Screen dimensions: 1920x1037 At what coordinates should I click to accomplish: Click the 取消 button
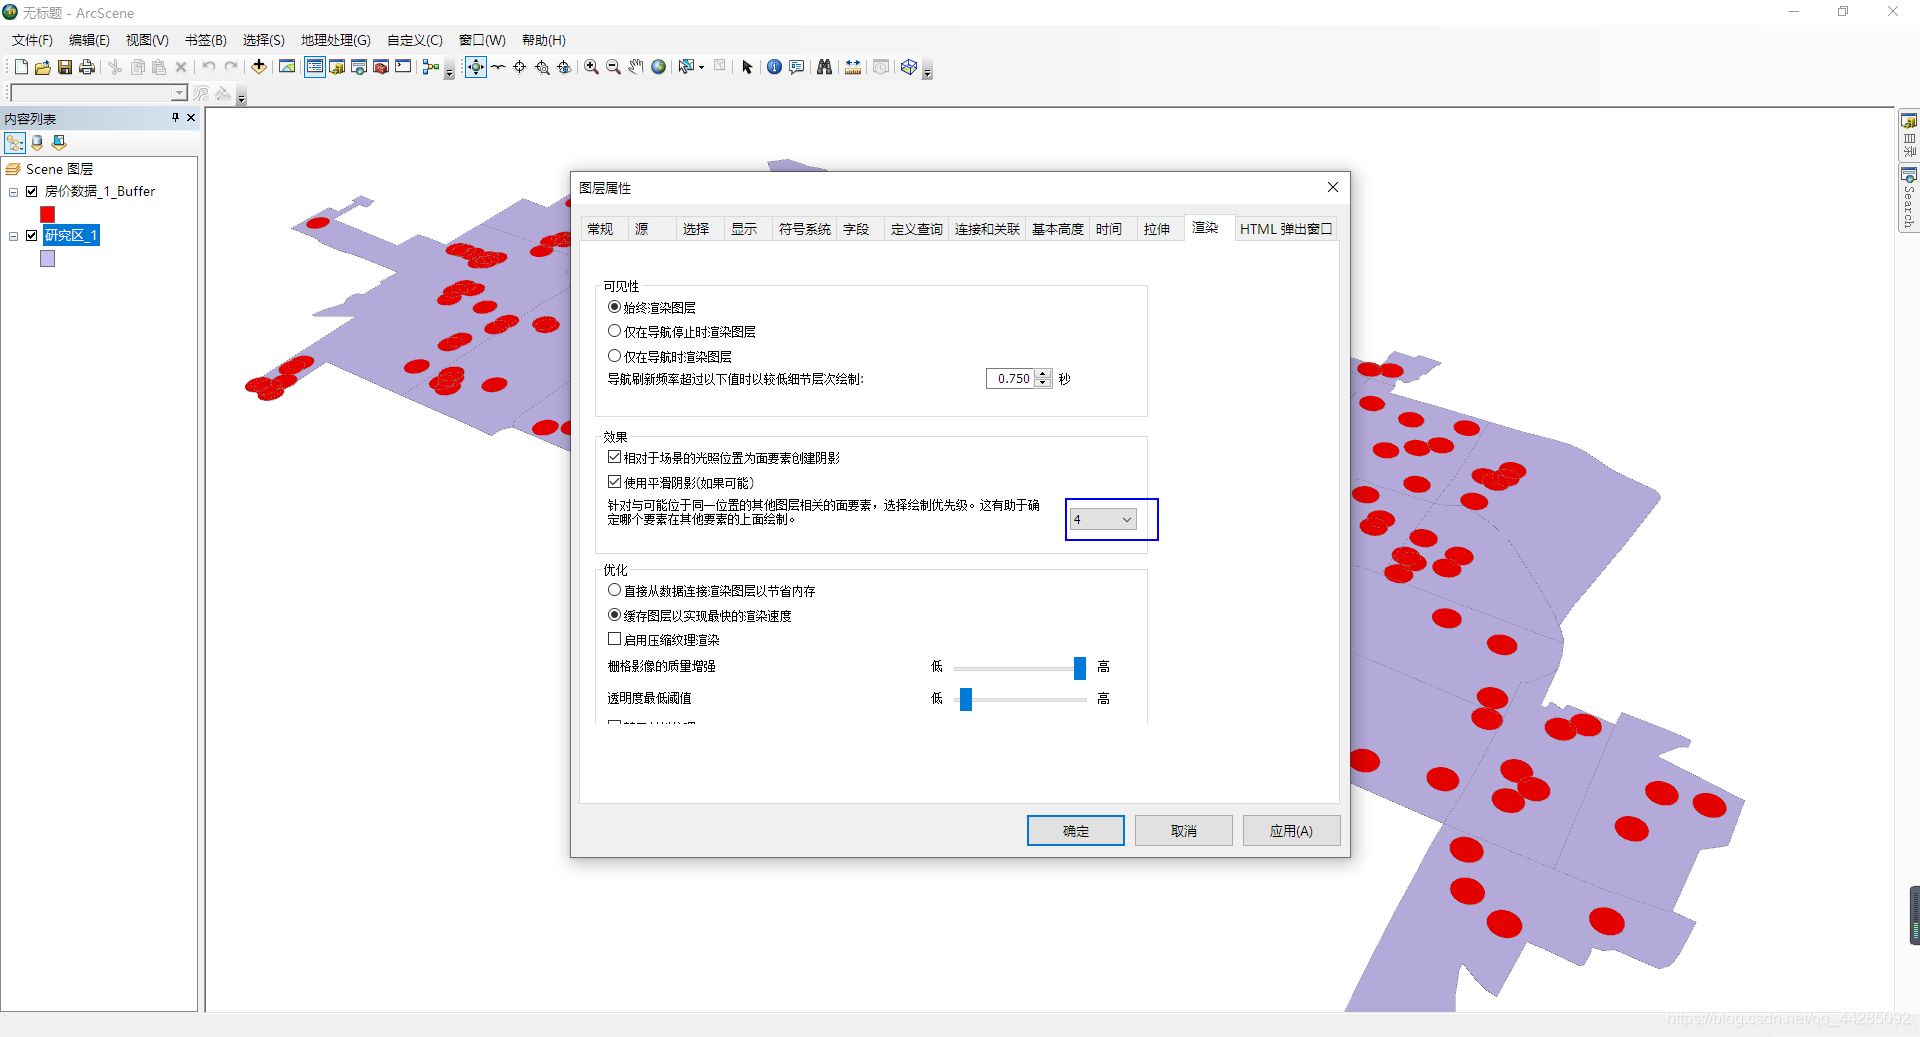coord(1184,831)
